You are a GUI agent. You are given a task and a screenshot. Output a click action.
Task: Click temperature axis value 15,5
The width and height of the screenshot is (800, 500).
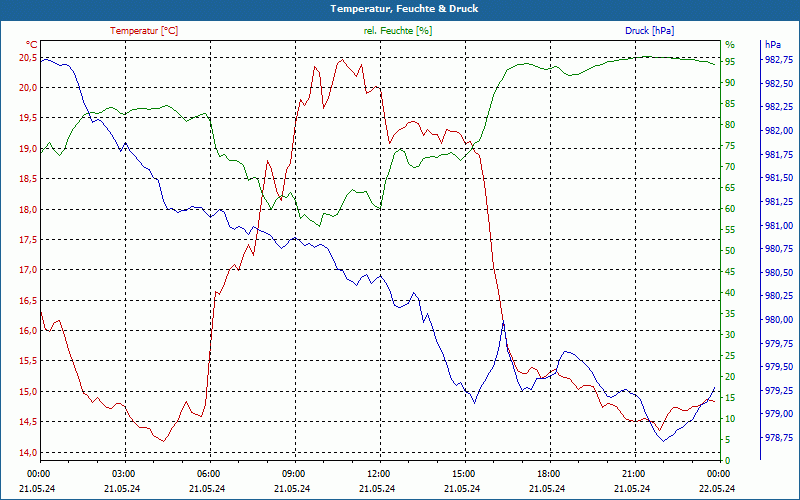click(x=28, y=361)
